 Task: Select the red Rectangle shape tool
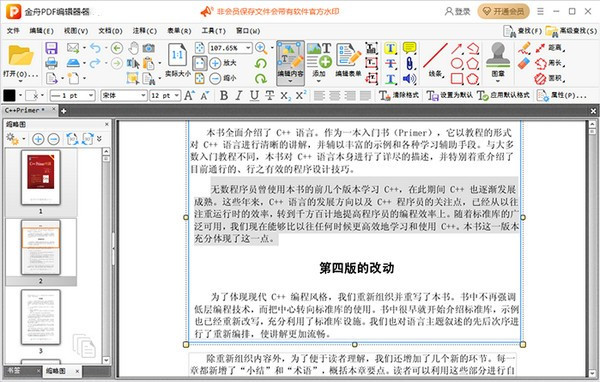[x=457, y=78]
